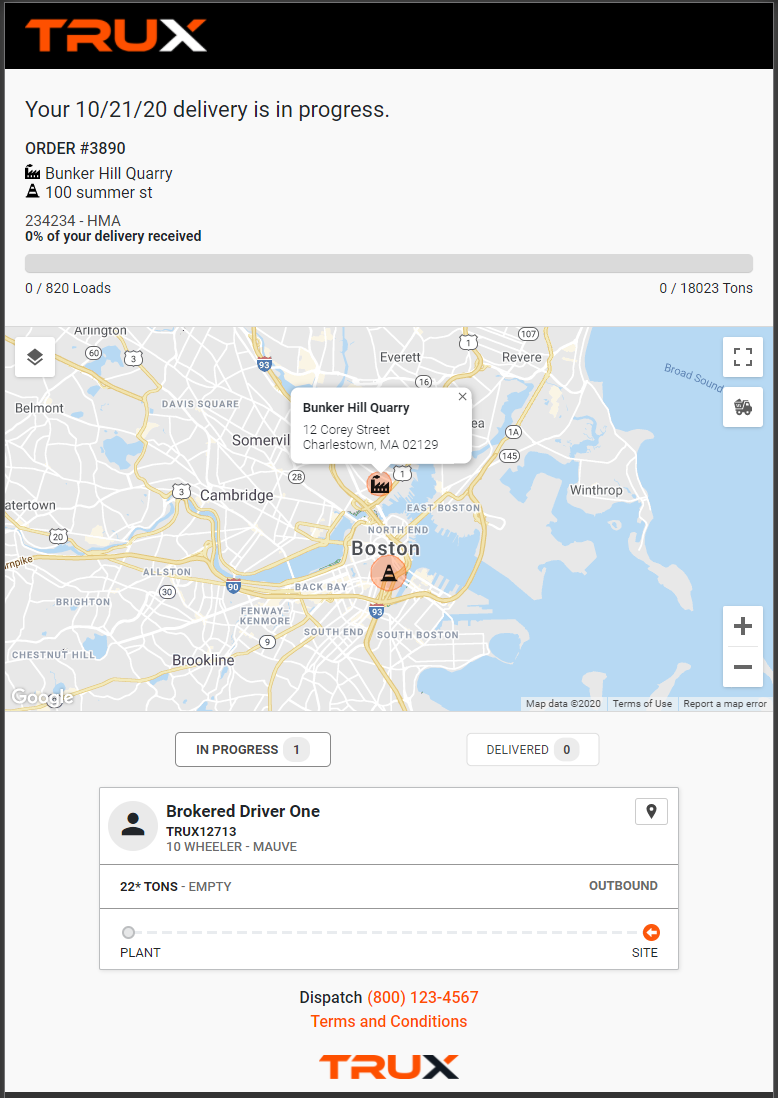Click the Winthrop label on map
Viewport: 778px width, 1098px height.
596,490
